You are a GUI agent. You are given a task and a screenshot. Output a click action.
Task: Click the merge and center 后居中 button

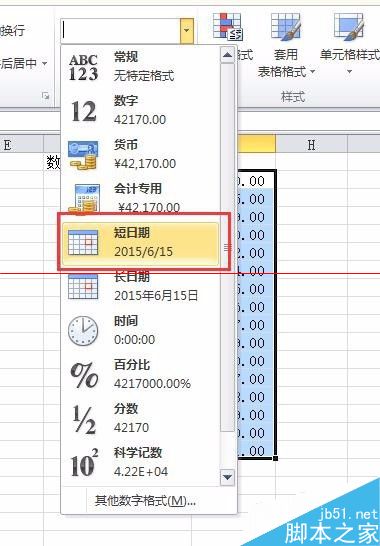[x=18, y=63]
